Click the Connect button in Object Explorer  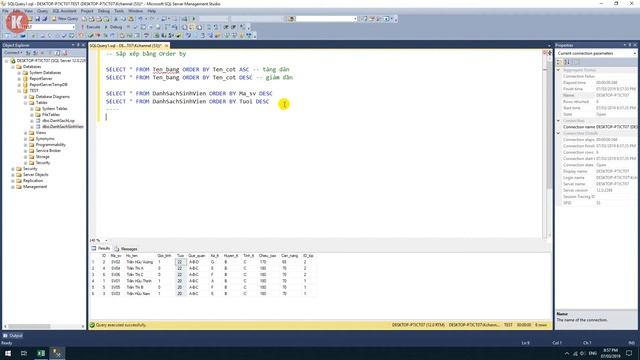[x=13, y=53]
